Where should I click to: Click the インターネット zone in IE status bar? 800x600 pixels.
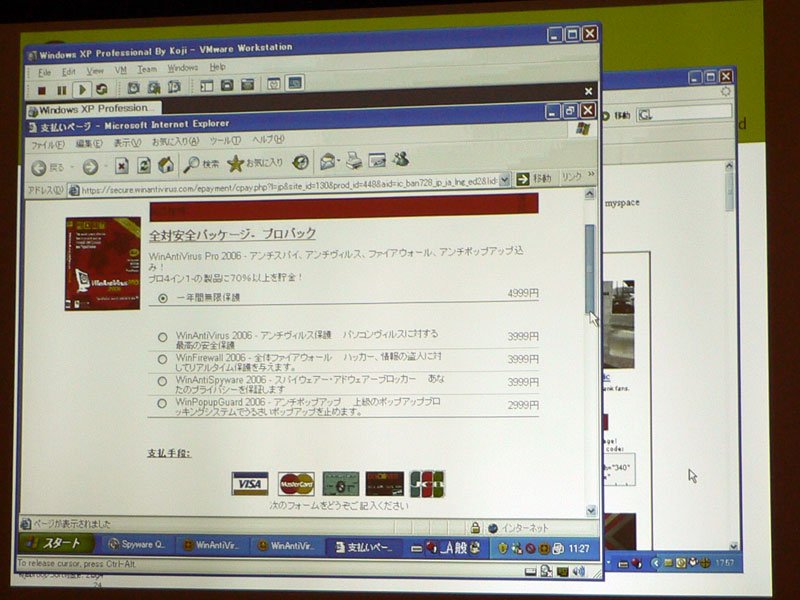coord(518,528)
